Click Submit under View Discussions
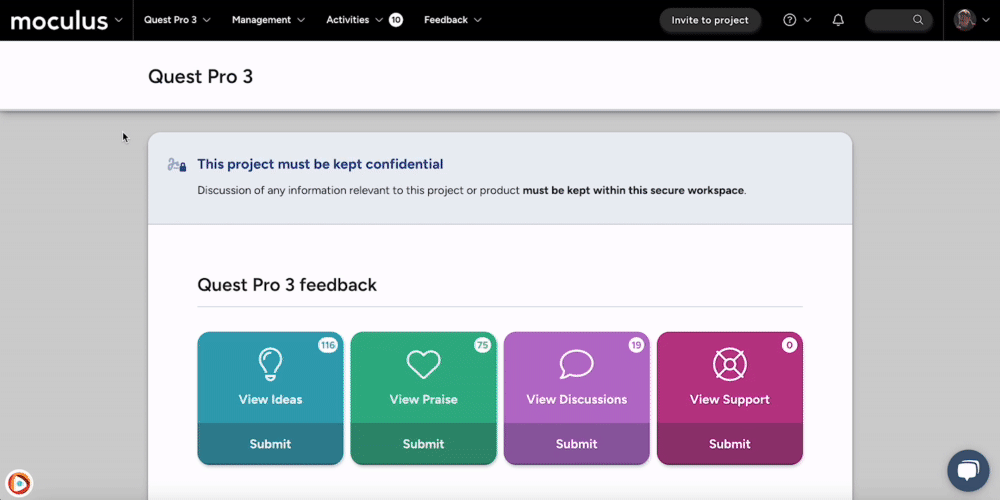 576,444
